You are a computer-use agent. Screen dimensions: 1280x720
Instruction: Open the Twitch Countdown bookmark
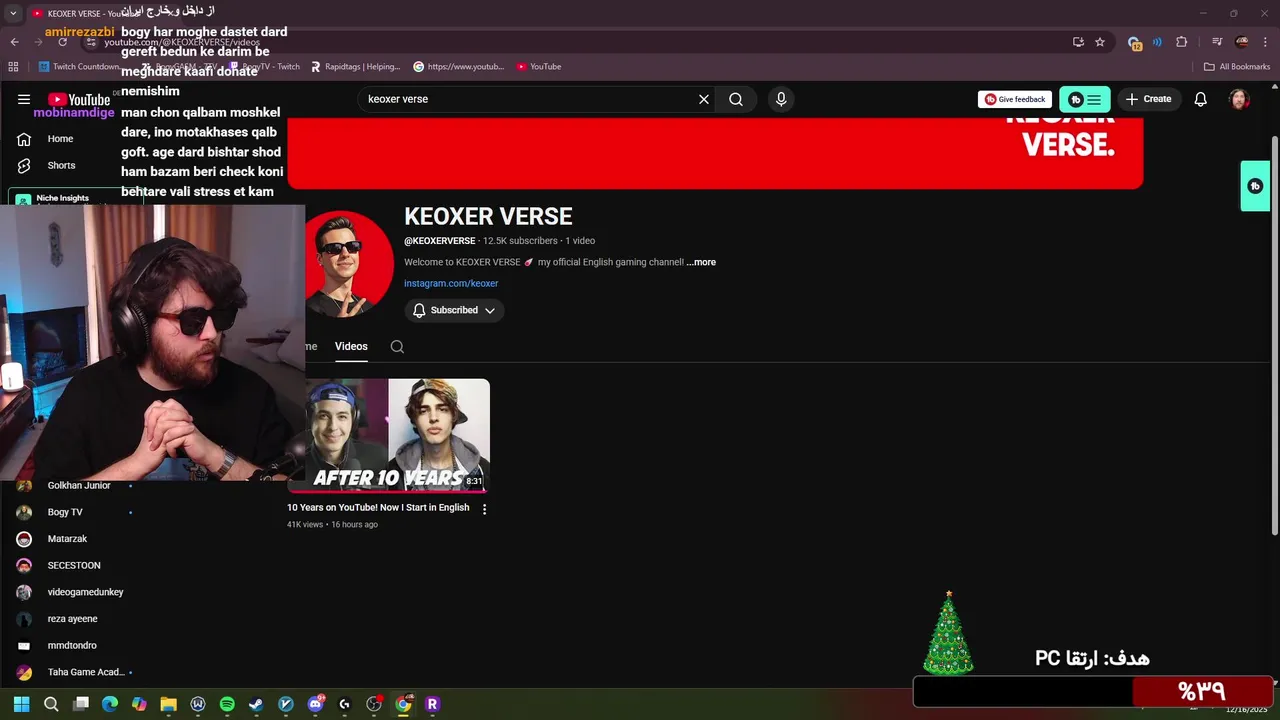(78, 67)
